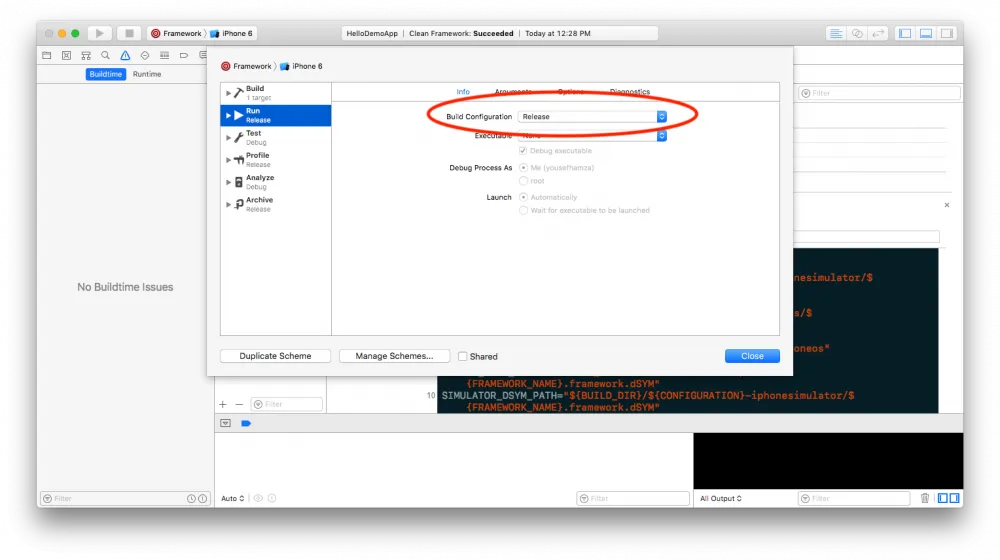Click the Duplicate Scheme button
Viewport: 1000px width, 560px height.
(x=276, y=356)
